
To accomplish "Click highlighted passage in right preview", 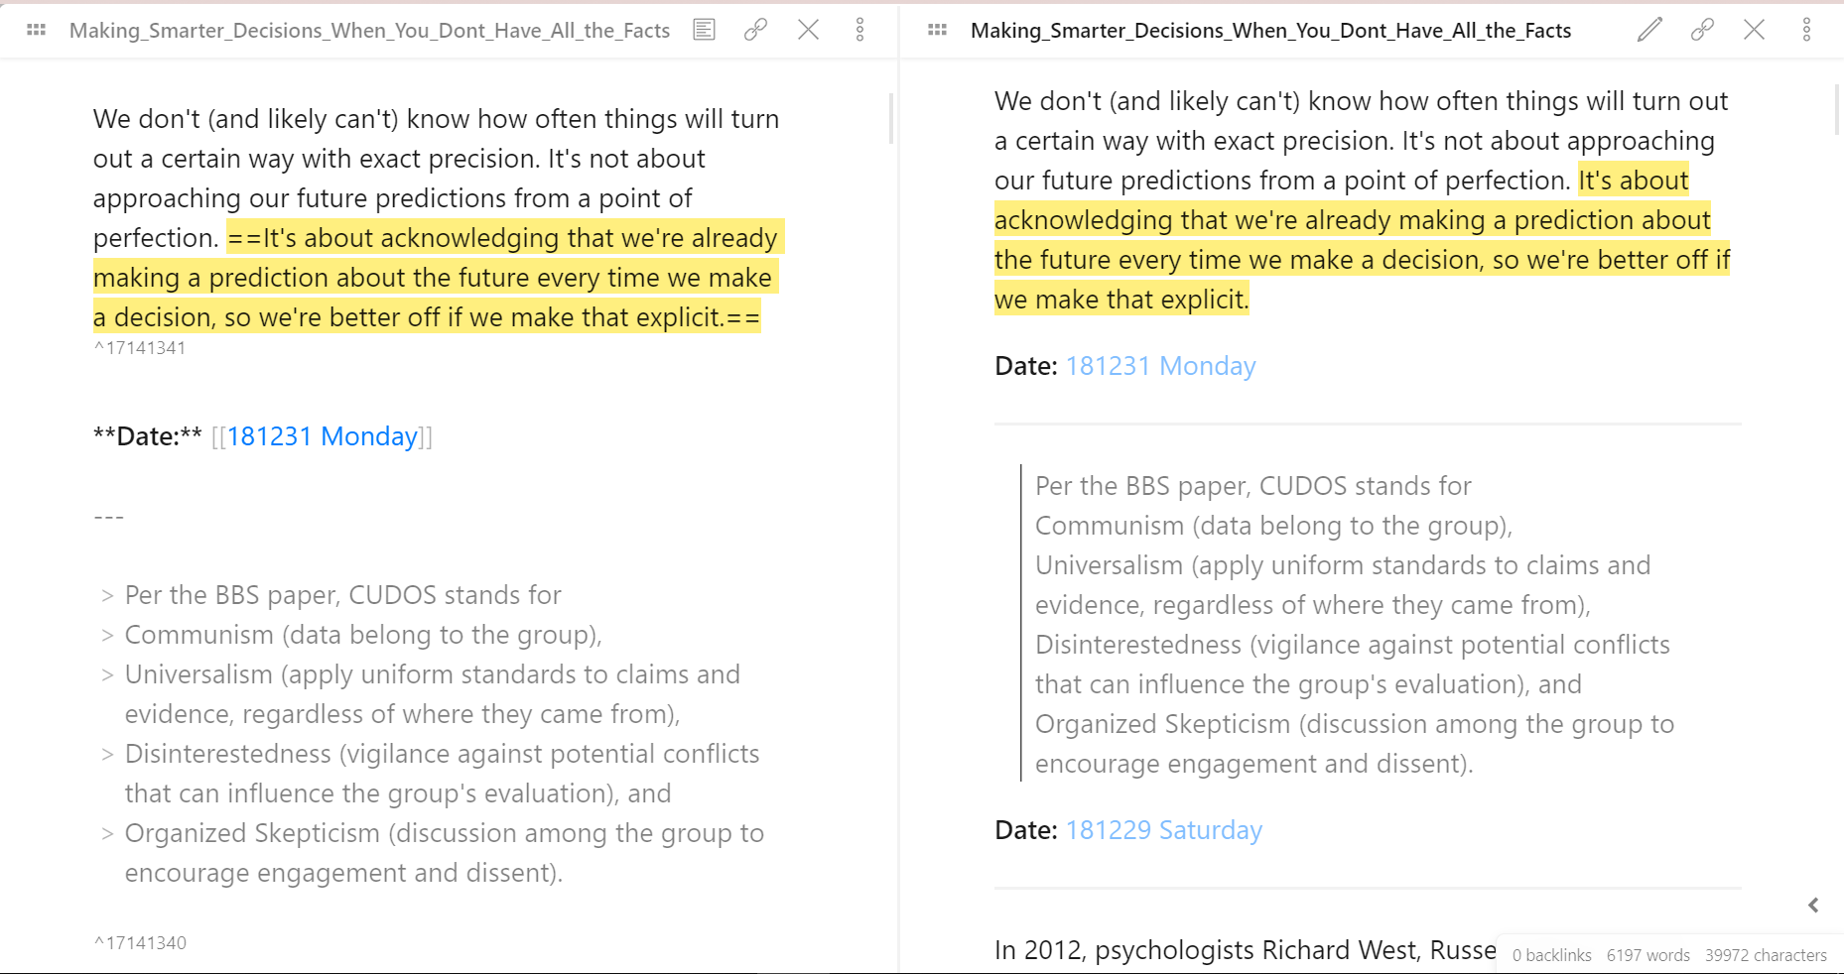I will coord(1362,240).
